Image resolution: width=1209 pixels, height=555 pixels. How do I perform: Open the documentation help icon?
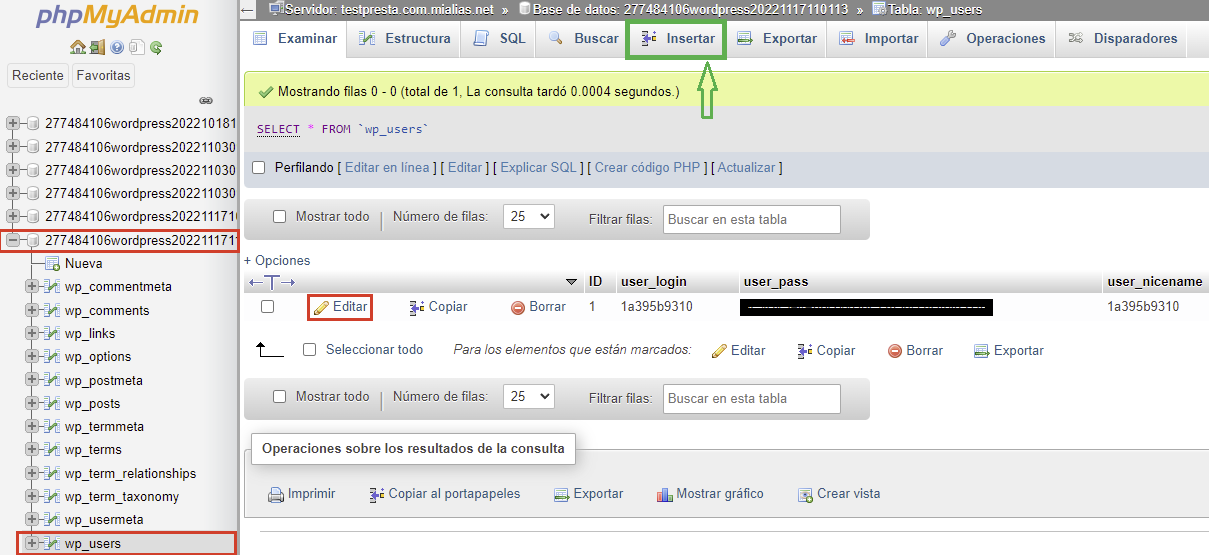pyautogui.click(x=117, y=47)
